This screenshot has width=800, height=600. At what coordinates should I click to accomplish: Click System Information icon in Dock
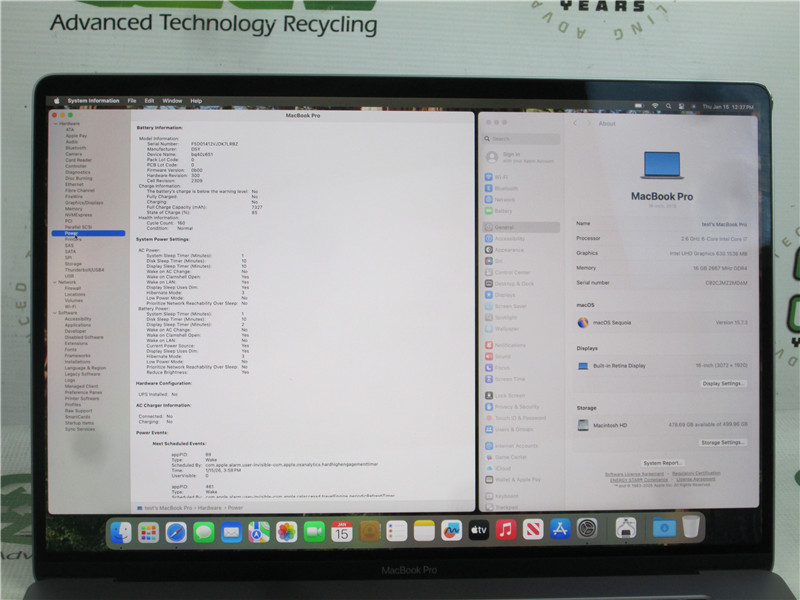tap(626, 528)
